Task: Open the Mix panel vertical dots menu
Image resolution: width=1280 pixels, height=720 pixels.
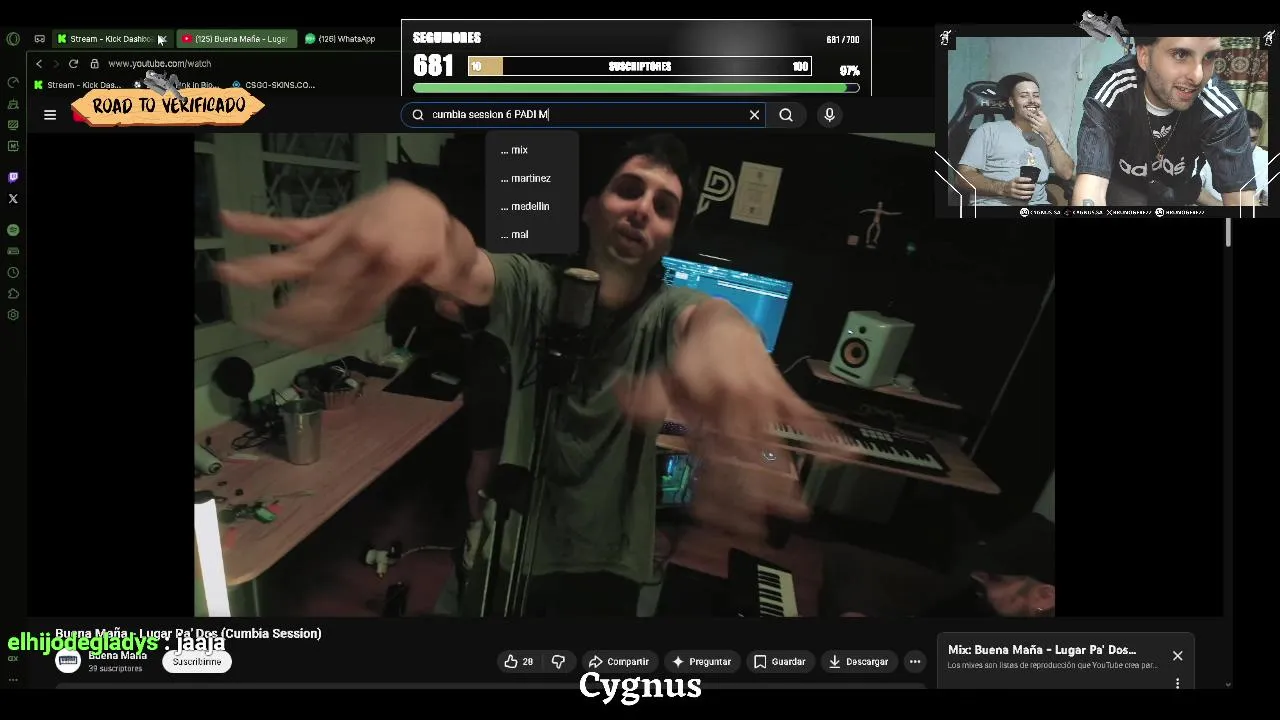Action: coord(1177,683)
